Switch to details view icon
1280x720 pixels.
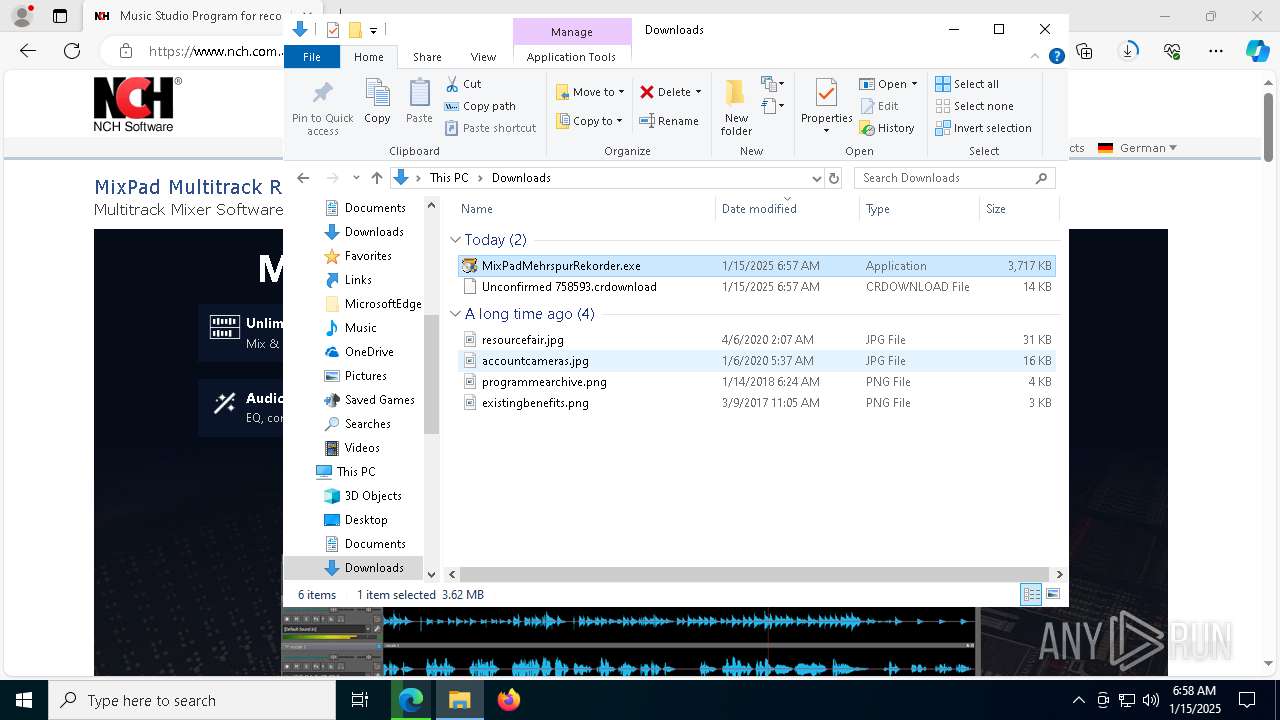click(x=1031, y=595)
